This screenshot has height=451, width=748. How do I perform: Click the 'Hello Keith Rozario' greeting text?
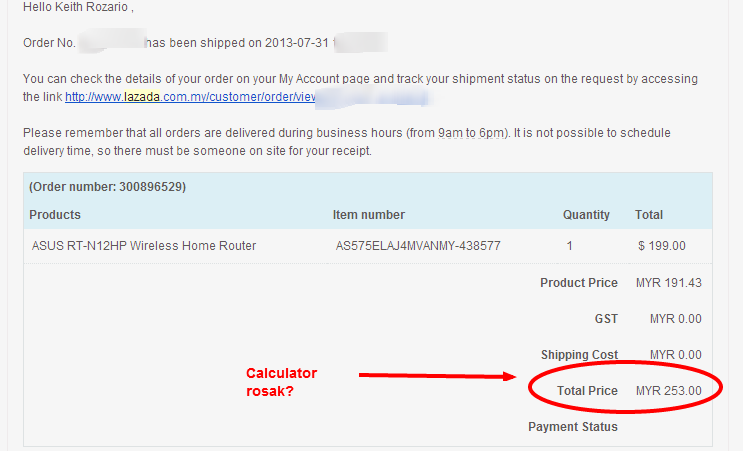click(x=77, y=8)
